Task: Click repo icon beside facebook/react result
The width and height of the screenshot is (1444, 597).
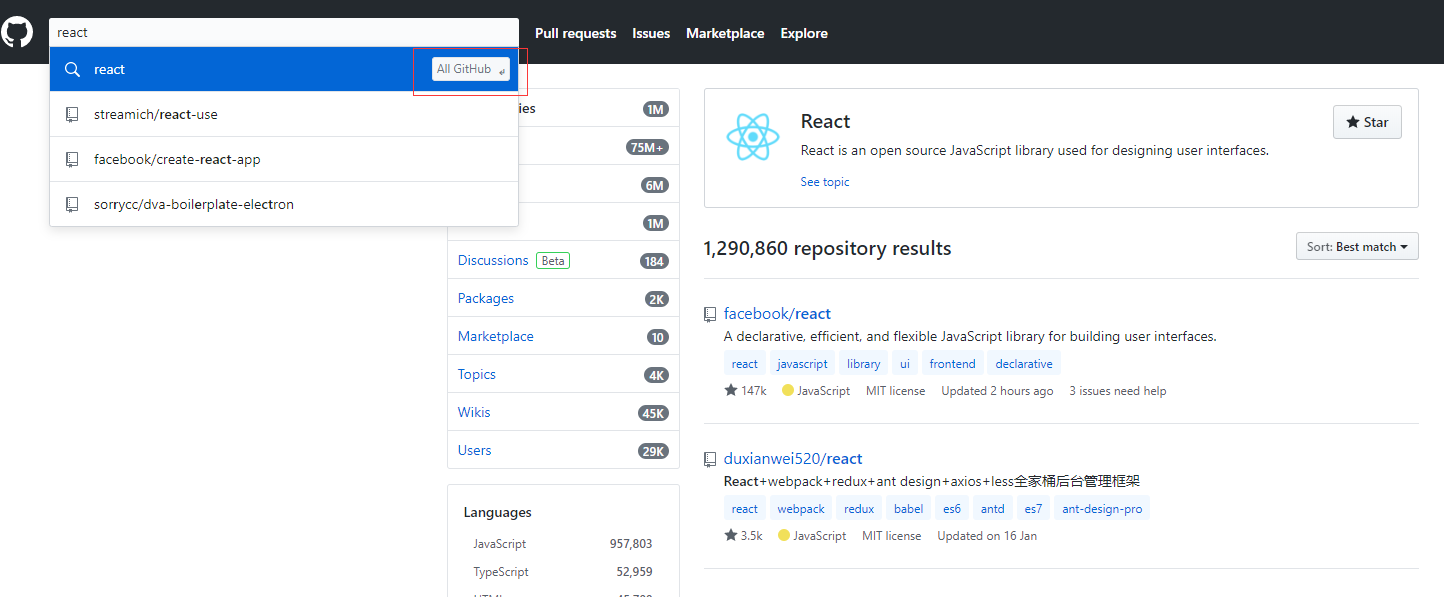Action: (710, 314)
